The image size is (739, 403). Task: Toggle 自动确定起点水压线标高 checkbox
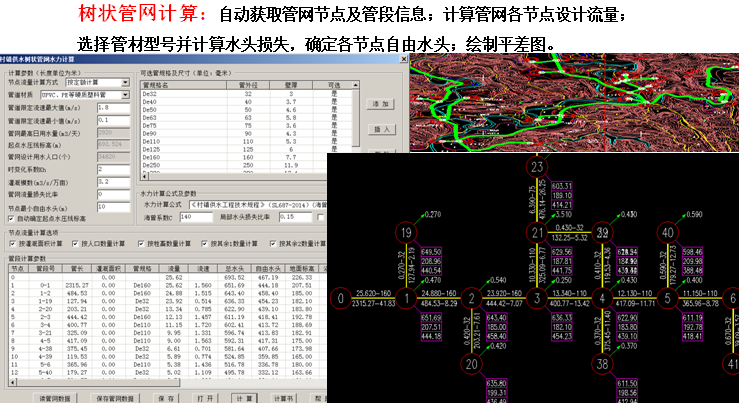pos(8,217)
